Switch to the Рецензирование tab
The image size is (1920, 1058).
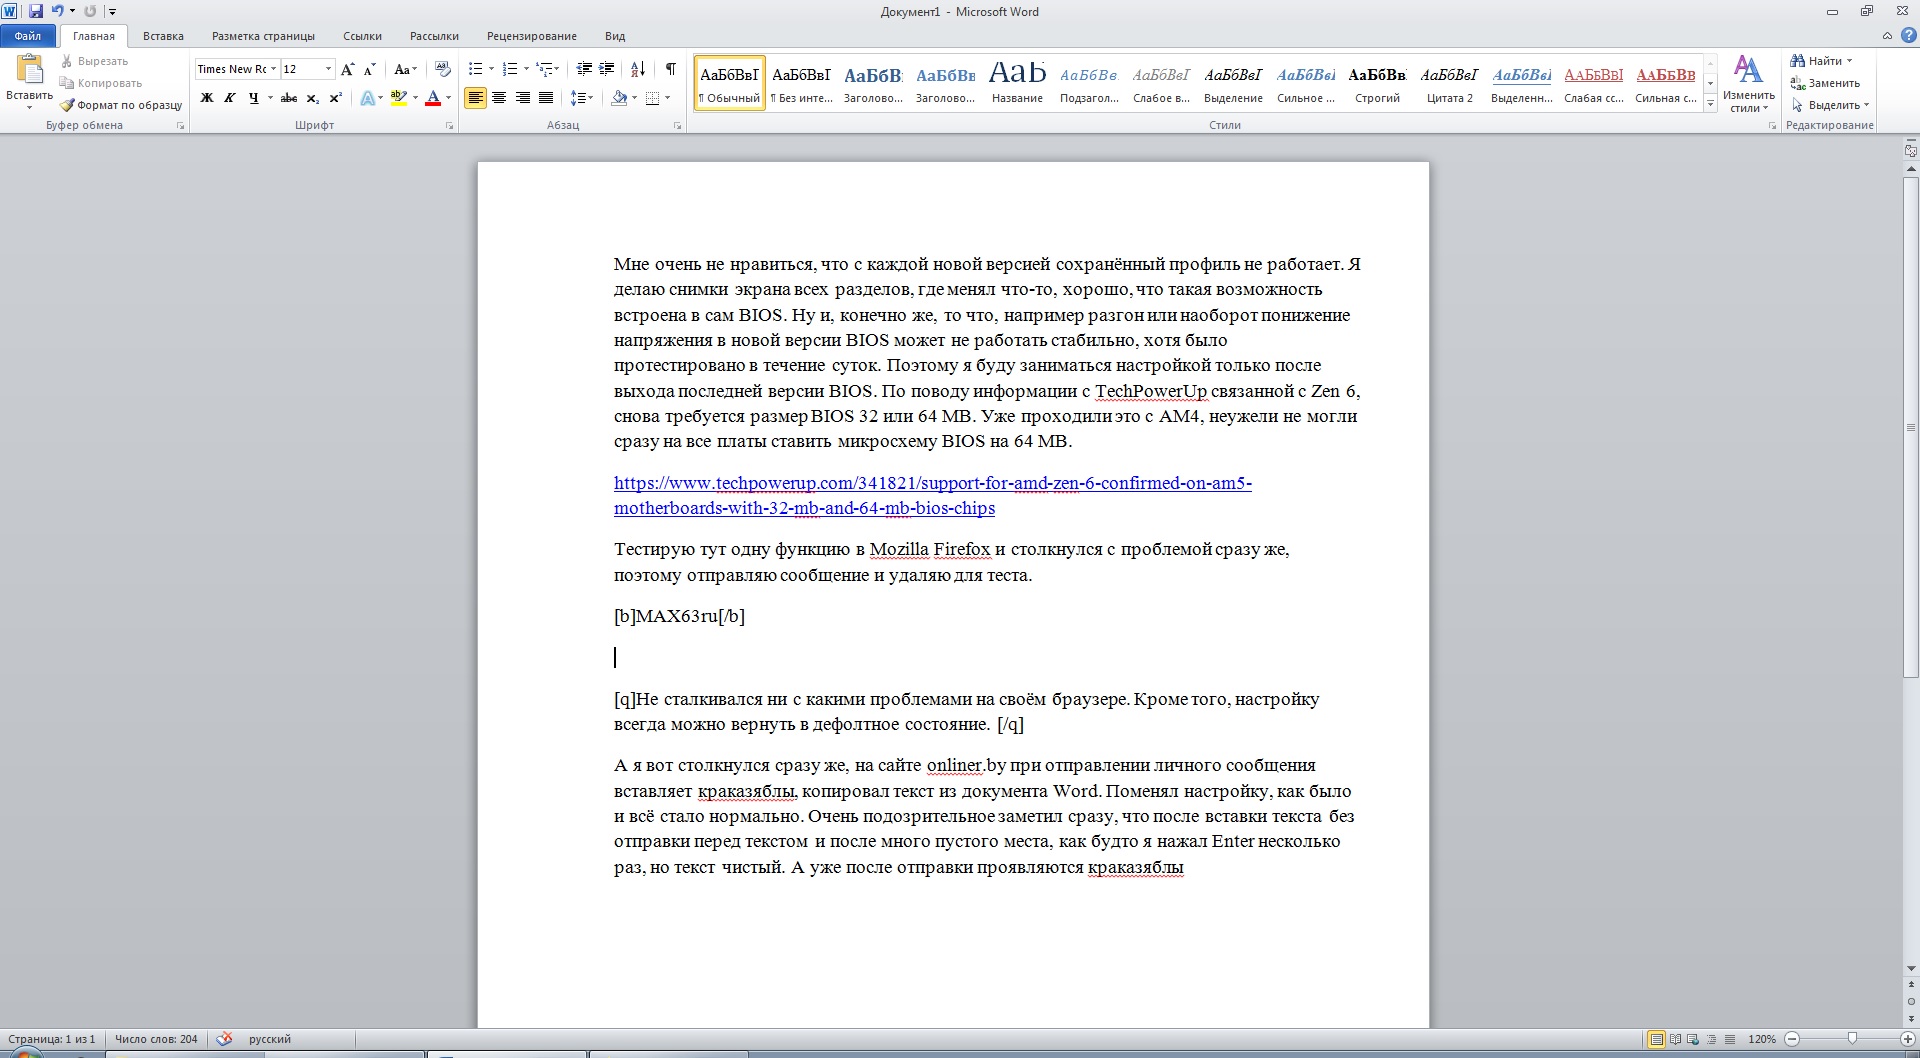(x=532, y=36)
